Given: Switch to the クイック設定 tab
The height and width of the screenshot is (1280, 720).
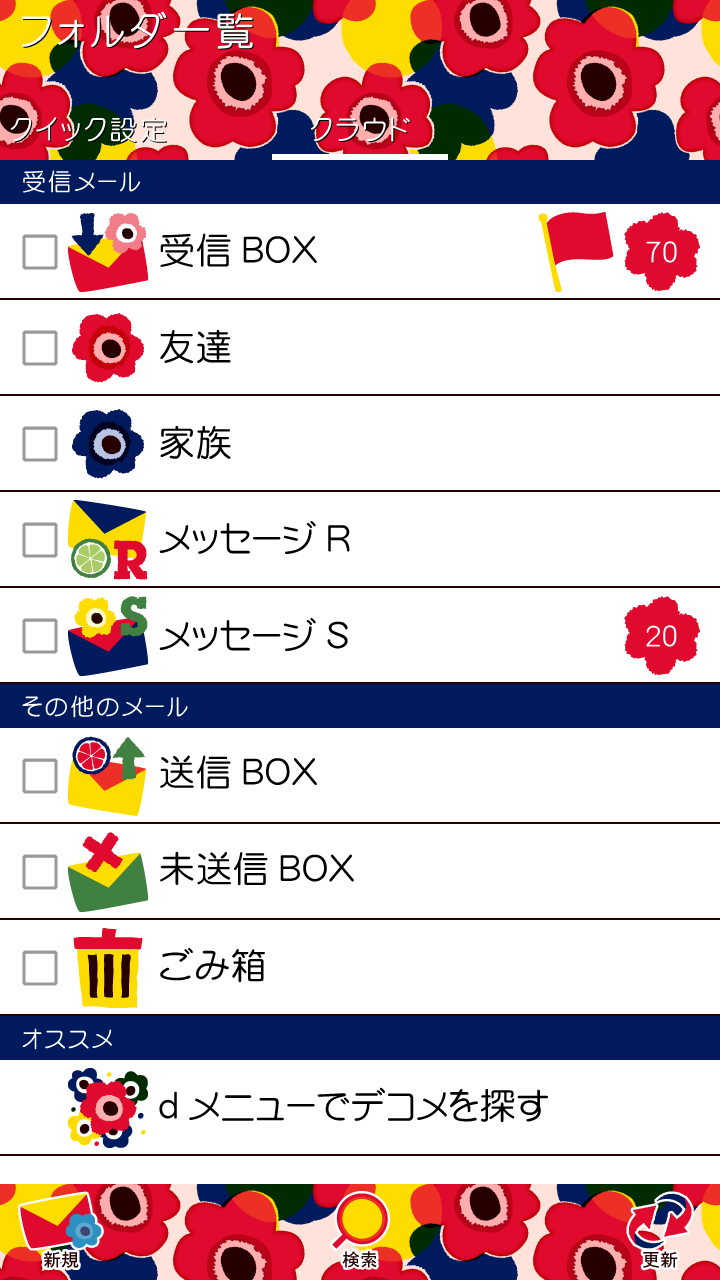Looking at the screenshot, I should tap(90, 130).
